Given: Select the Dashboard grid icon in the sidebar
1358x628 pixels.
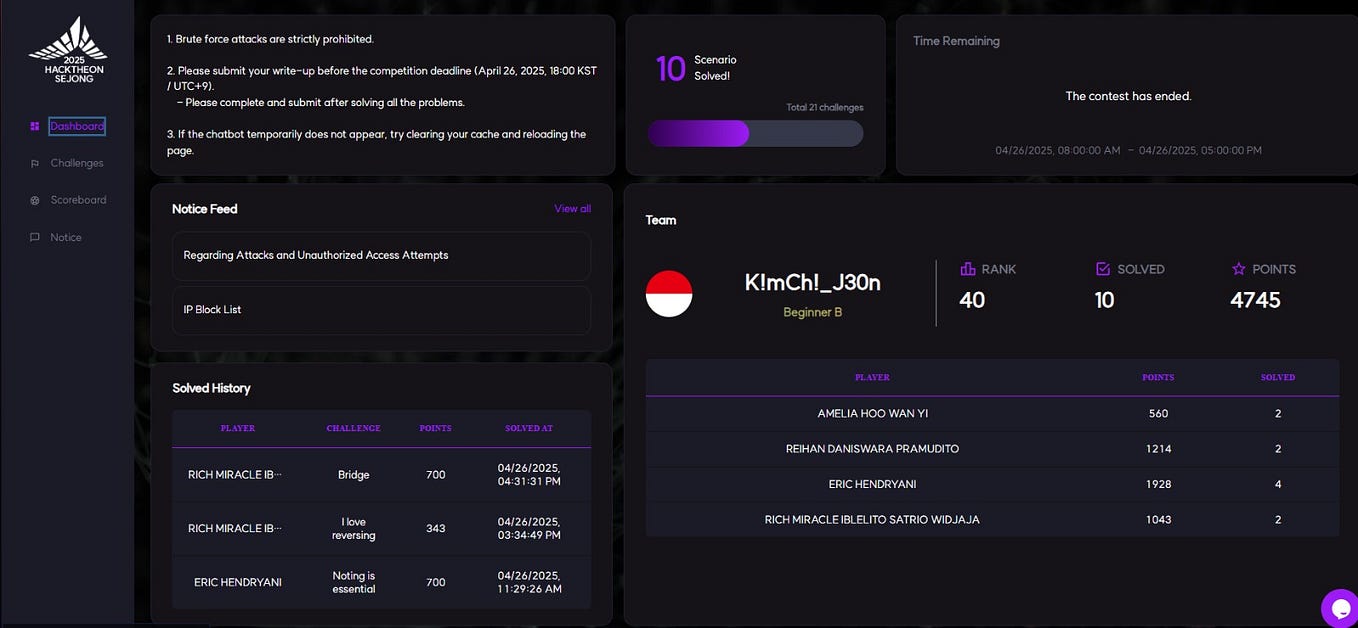Looking at the screenshot, I should pyautogui.click(x=34, y=126).
